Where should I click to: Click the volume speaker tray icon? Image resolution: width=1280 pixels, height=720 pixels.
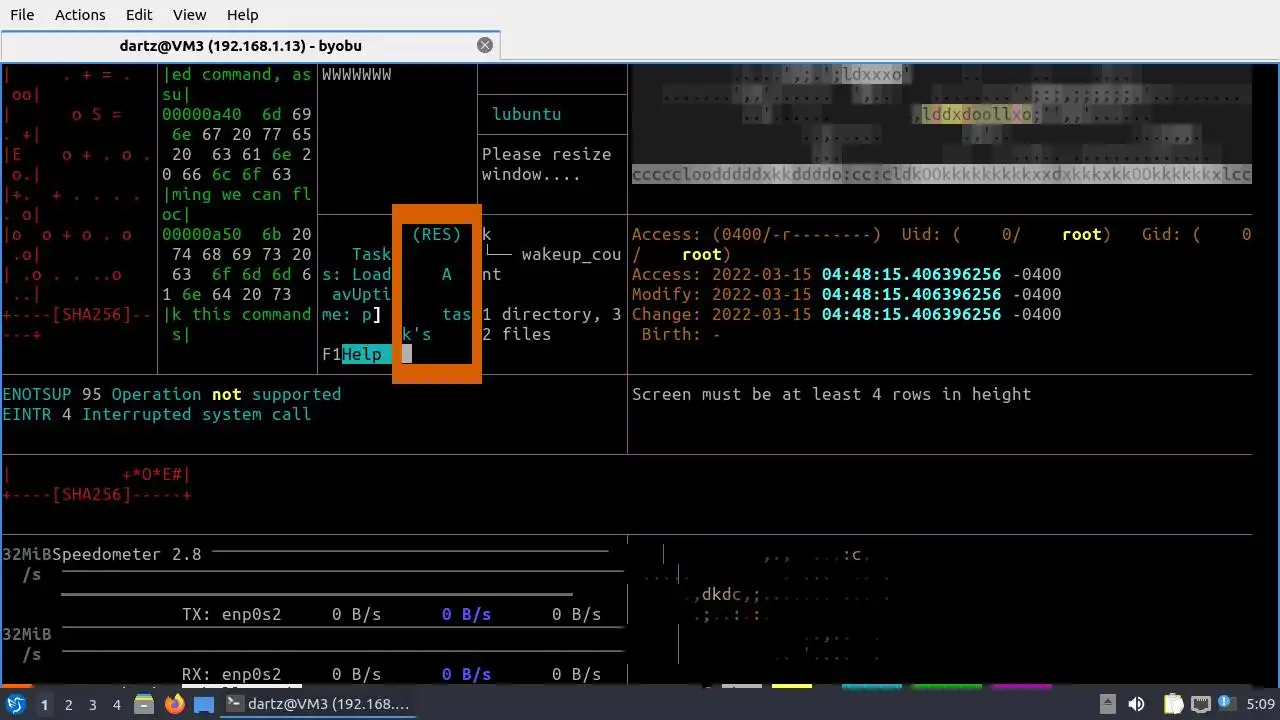(x=1136, y=704)
